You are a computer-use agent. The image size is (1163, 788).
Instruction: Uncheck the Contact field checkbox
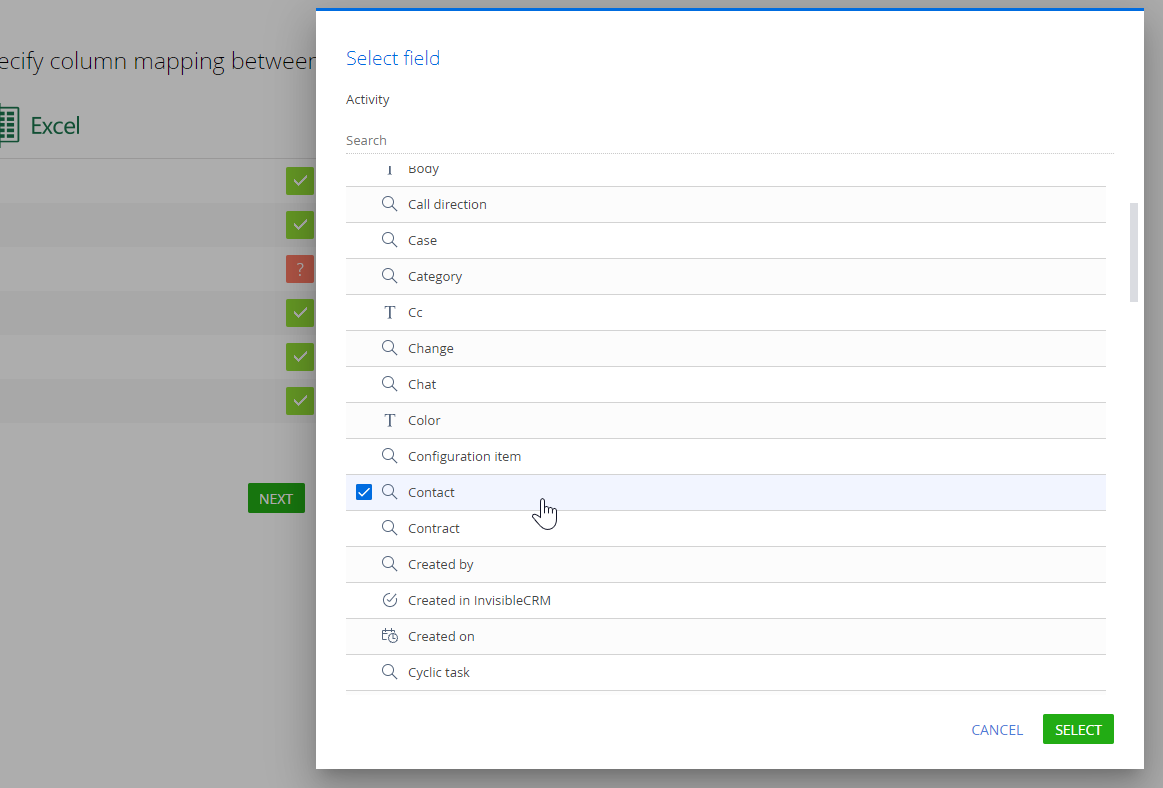point(363,492)
